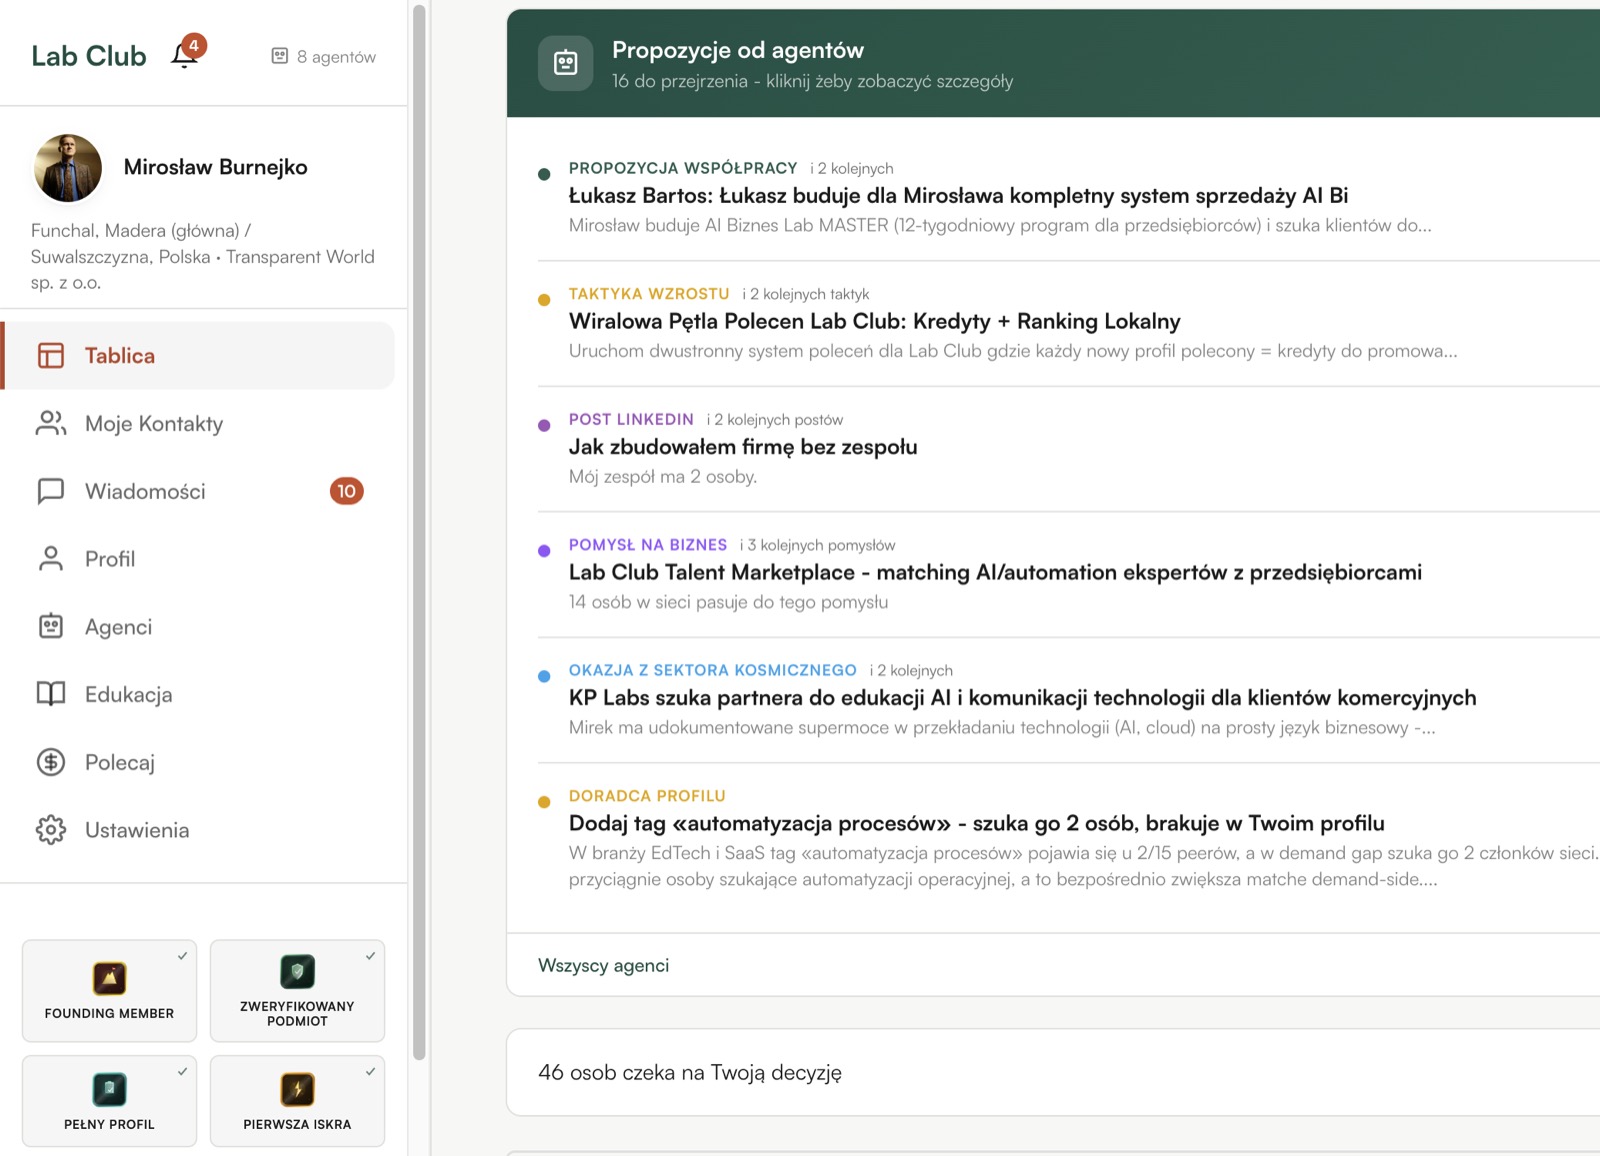1600x1156 pixels.
Task: Select the Pełny Profil badge icon
Action: coord(109,1089)
